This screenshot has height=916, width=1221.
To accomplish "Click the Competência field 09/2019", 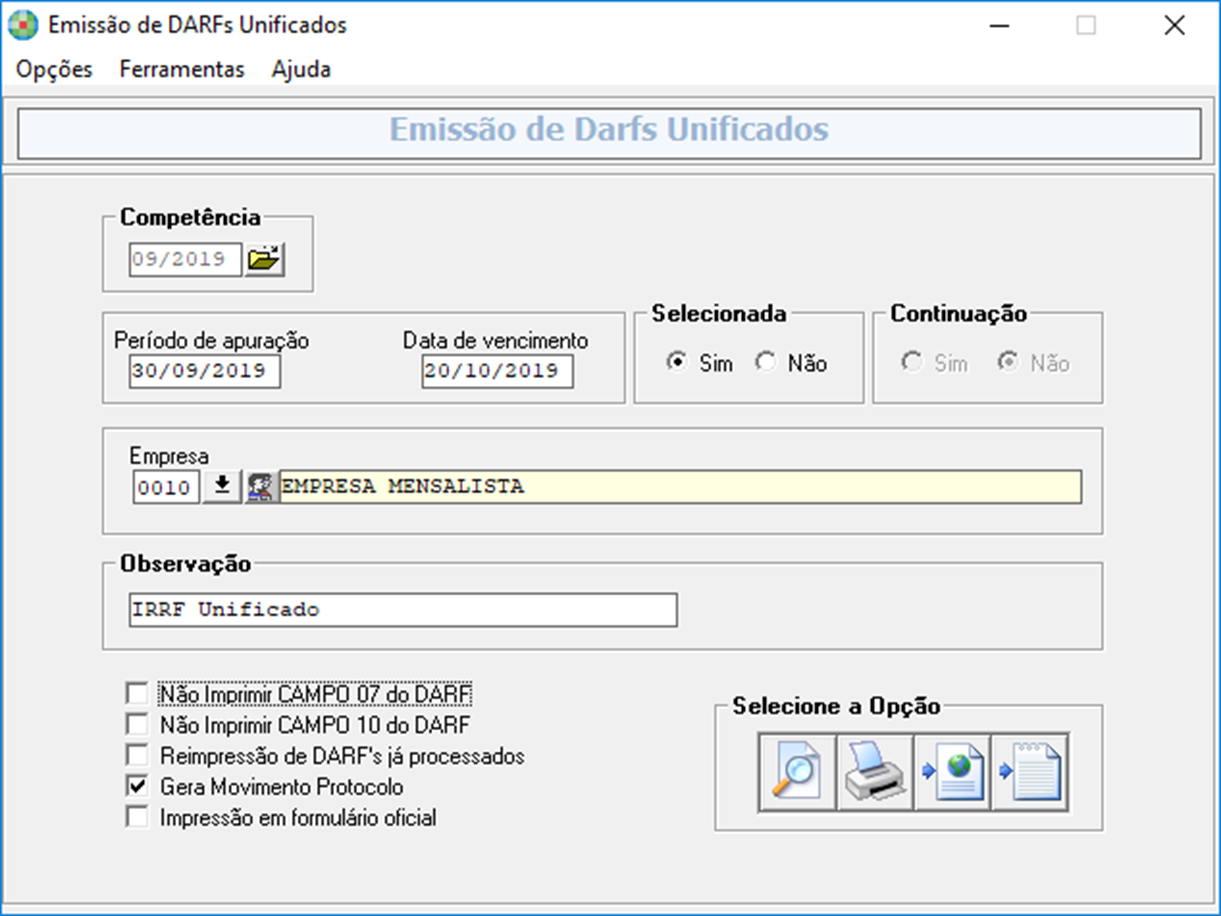I will [185, 260].
